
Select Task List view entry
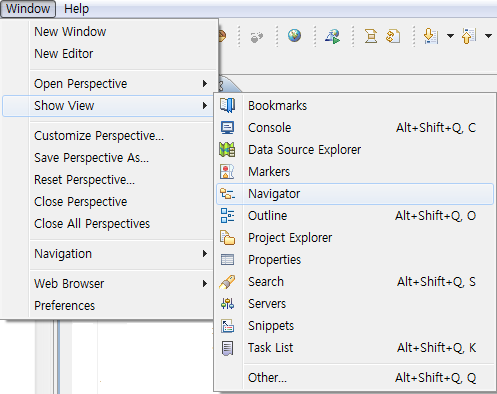point(355,348)
